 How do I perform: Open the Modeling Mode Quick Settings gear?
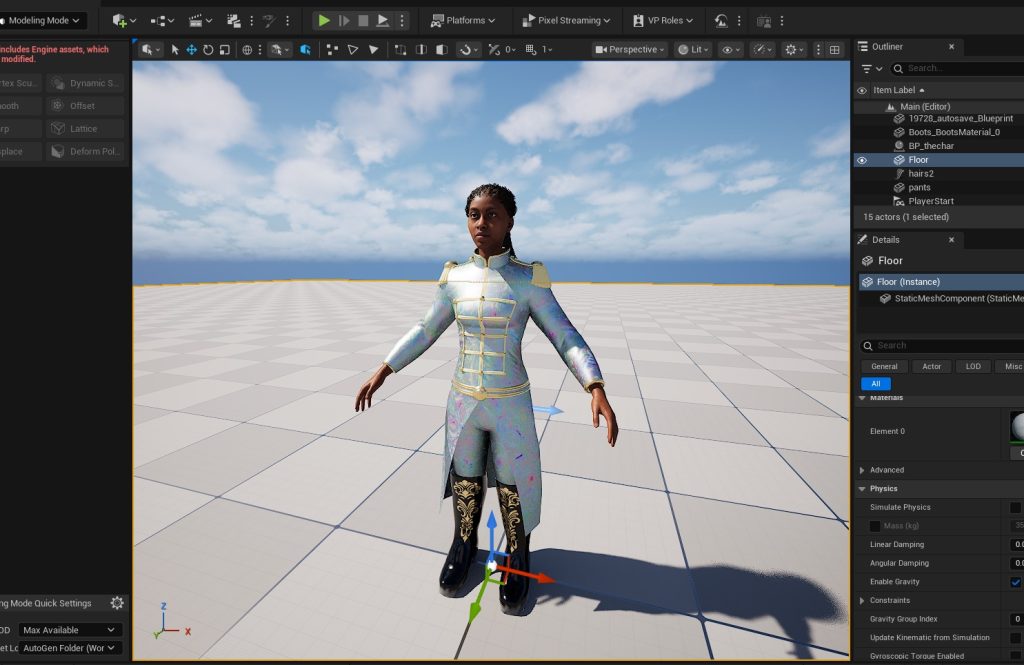click(x=117, y=603)
